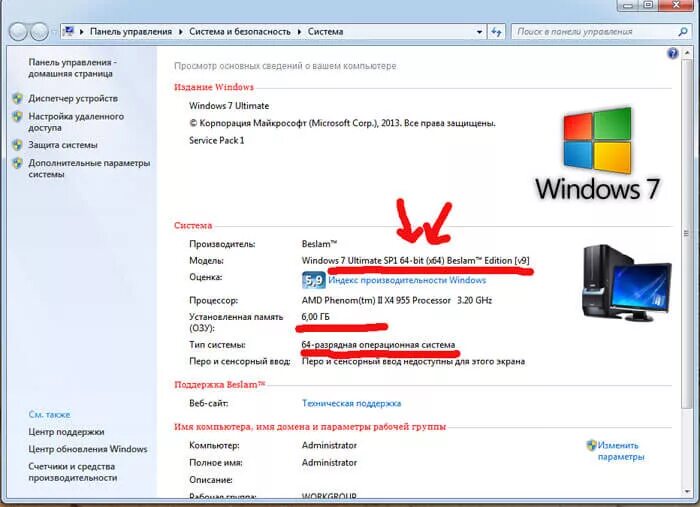Click Перо и сенсорный ввод недоступны text
The height and width of the screenshot is (507, 700).
point(413,362)
